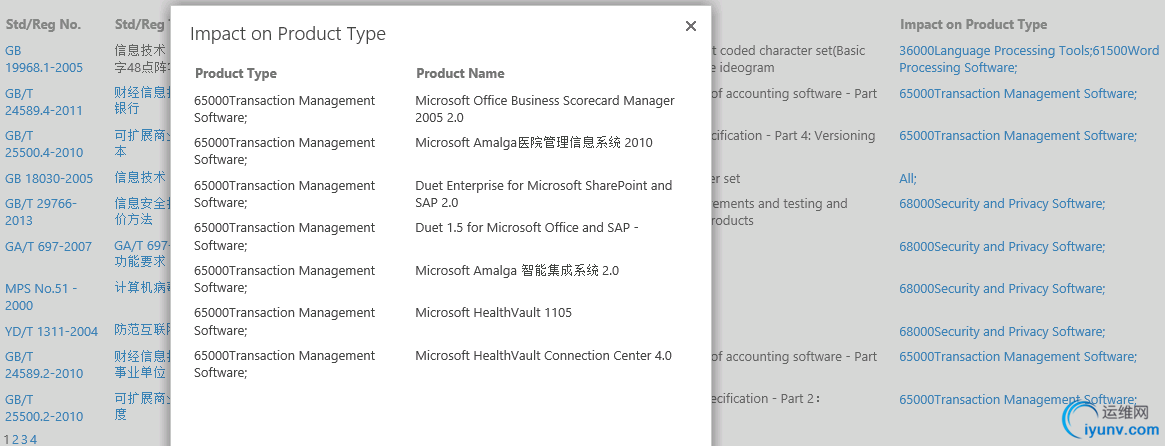
Task: Click the Std/Reg No. column header
Action: click(x=44, y=24)
